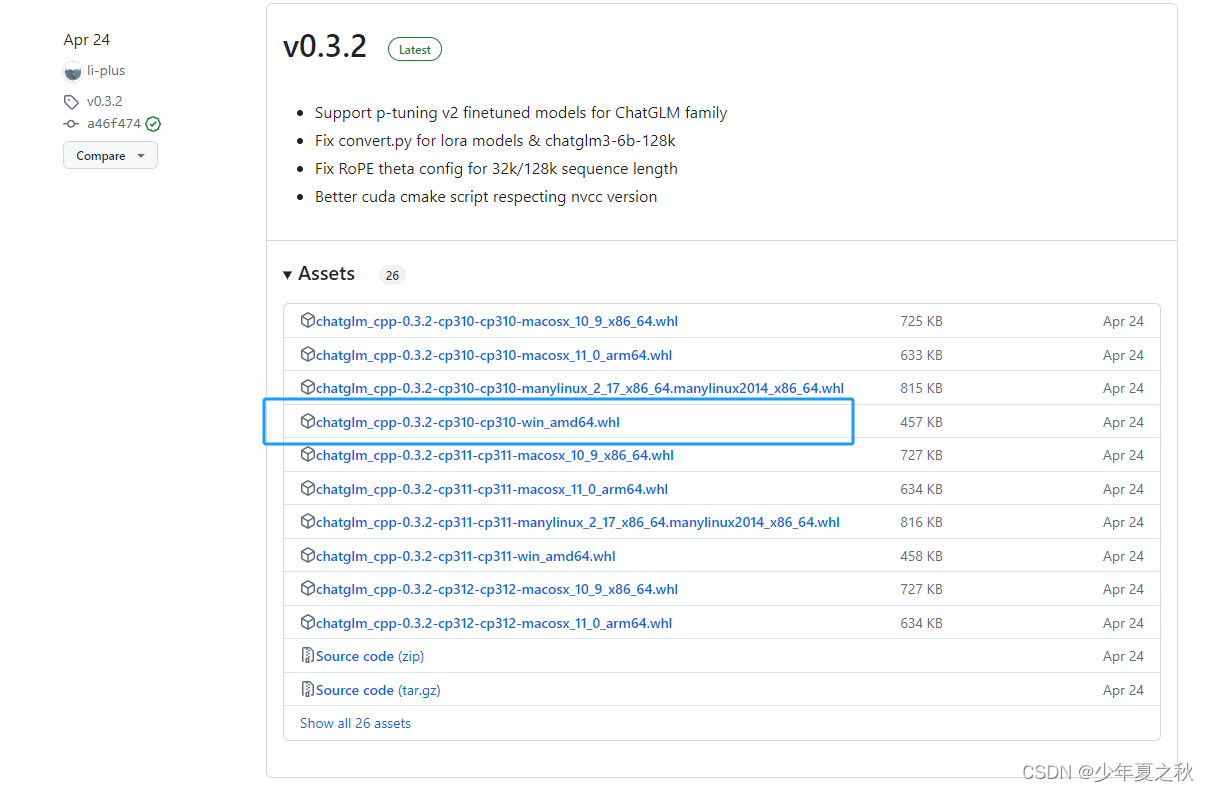Click the commit icon beside a46f474
The width and height of the screenshot is (1209, 792).
[x=70, y=123]
